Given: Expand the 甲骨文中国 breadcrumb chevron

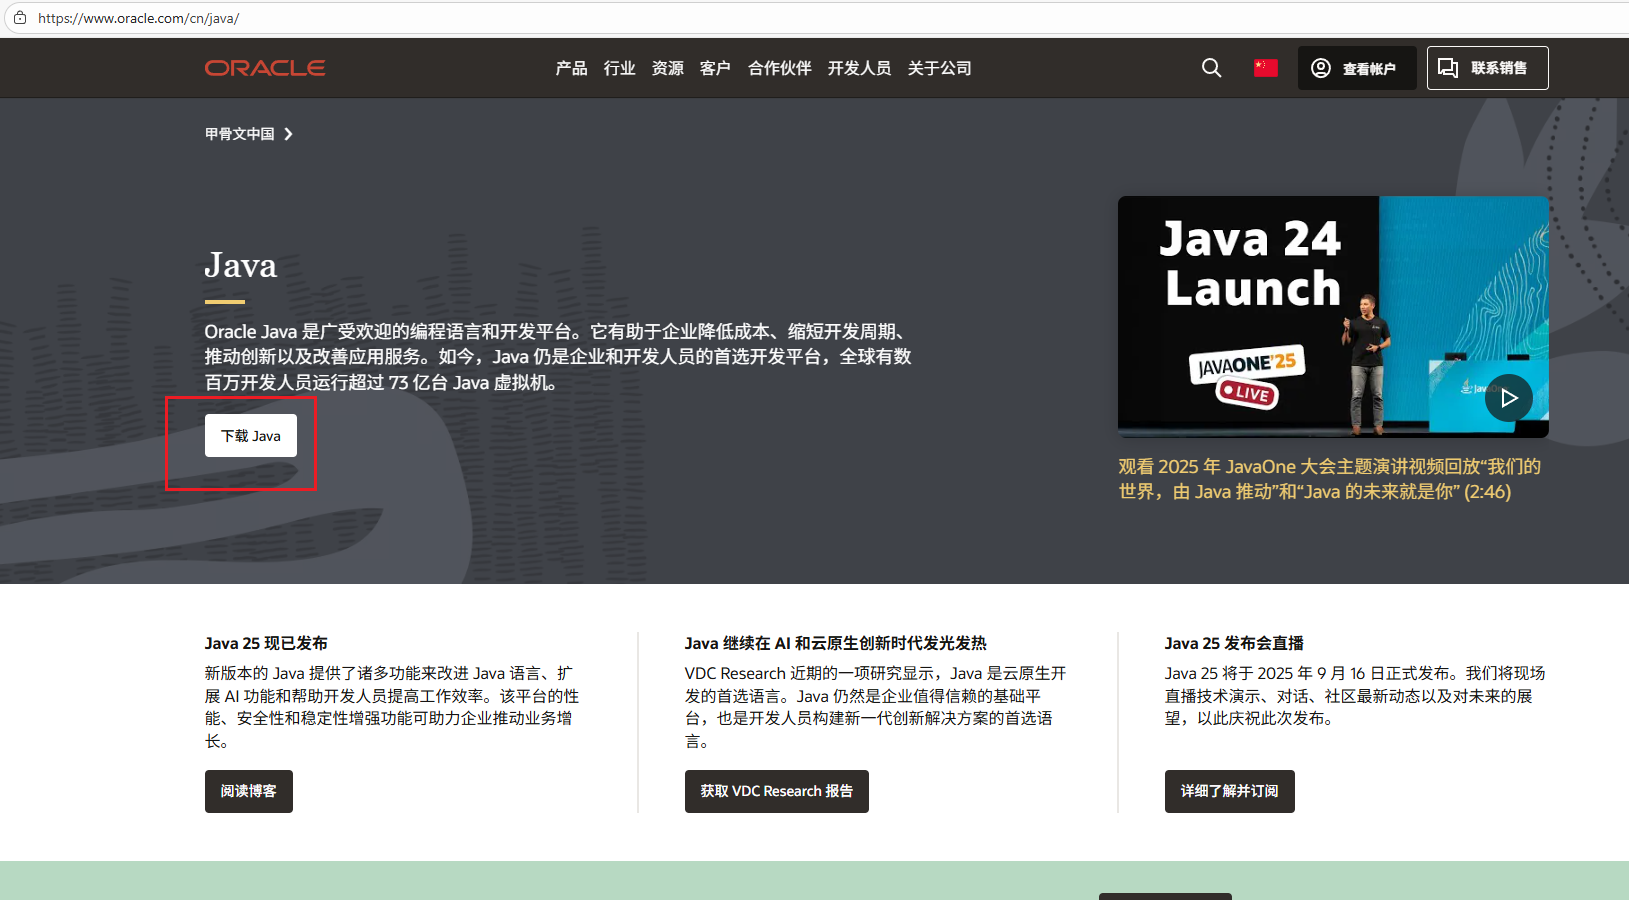Looking at the screenshot, I should (288, 133).
